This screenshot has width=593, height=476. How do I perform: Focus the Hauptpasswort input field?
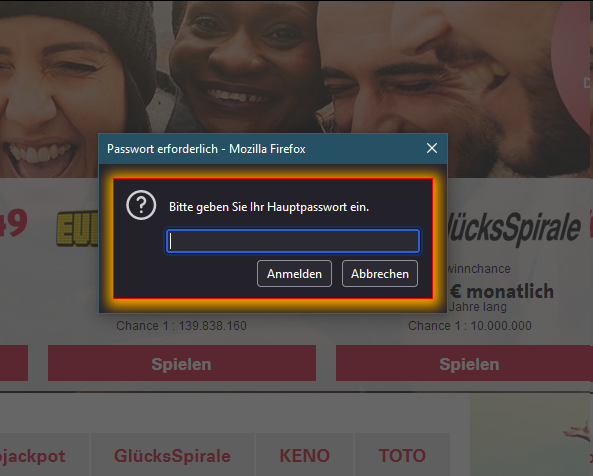(x=293, y=241)
